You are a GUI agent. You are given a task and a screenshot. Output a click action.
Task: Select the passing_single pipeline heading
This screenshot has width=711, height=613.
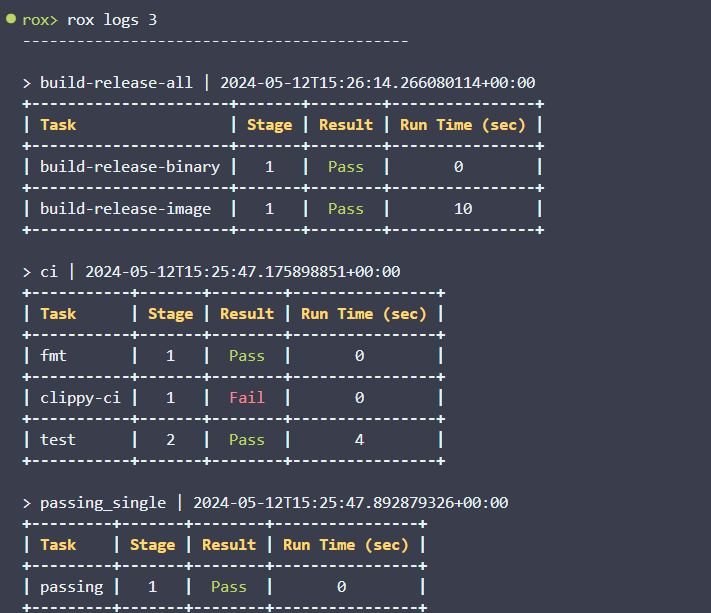click(103, 503)
